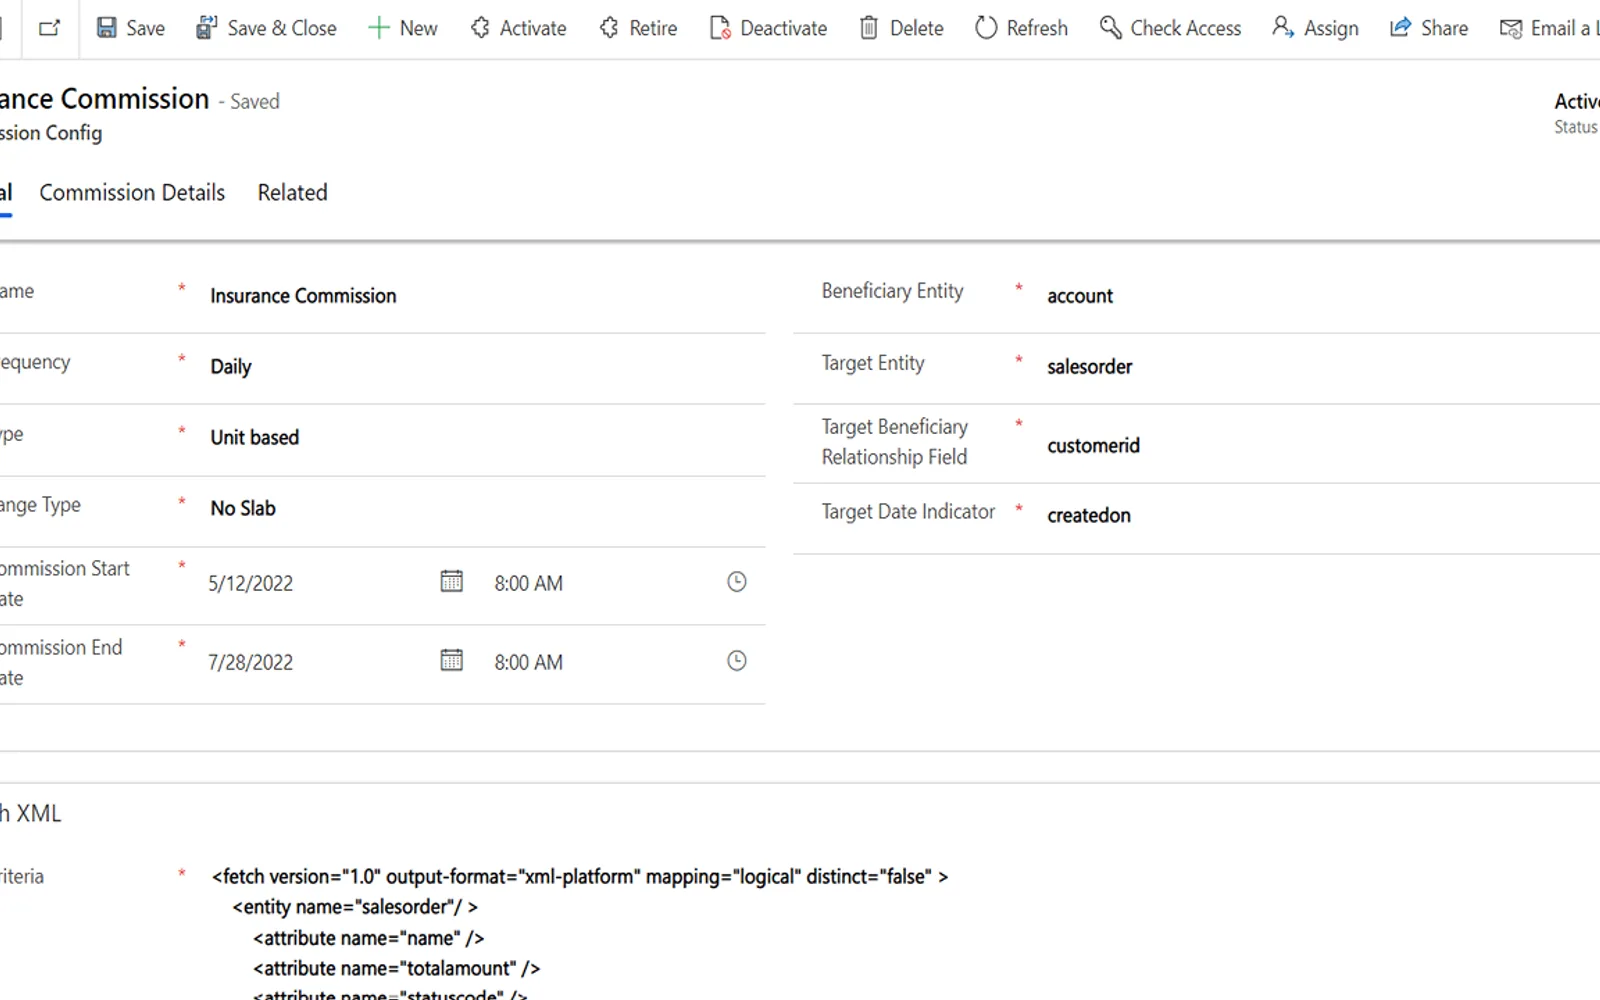Click Save & Close
This screenshot has height=1000, width=1600.
point(266,28)
